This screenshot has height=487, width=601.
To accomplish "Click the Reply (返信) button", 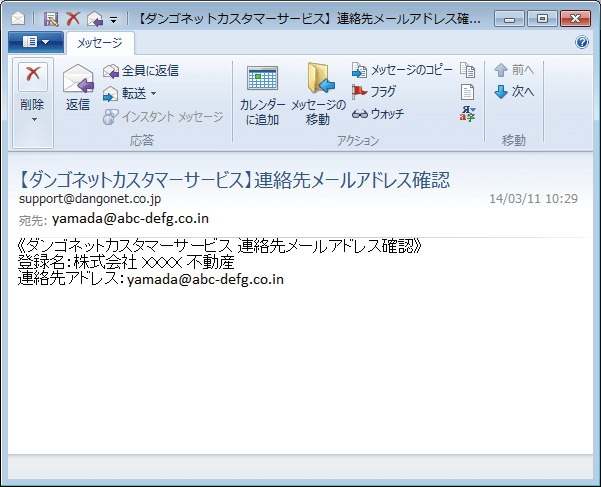I will point(77,86).
